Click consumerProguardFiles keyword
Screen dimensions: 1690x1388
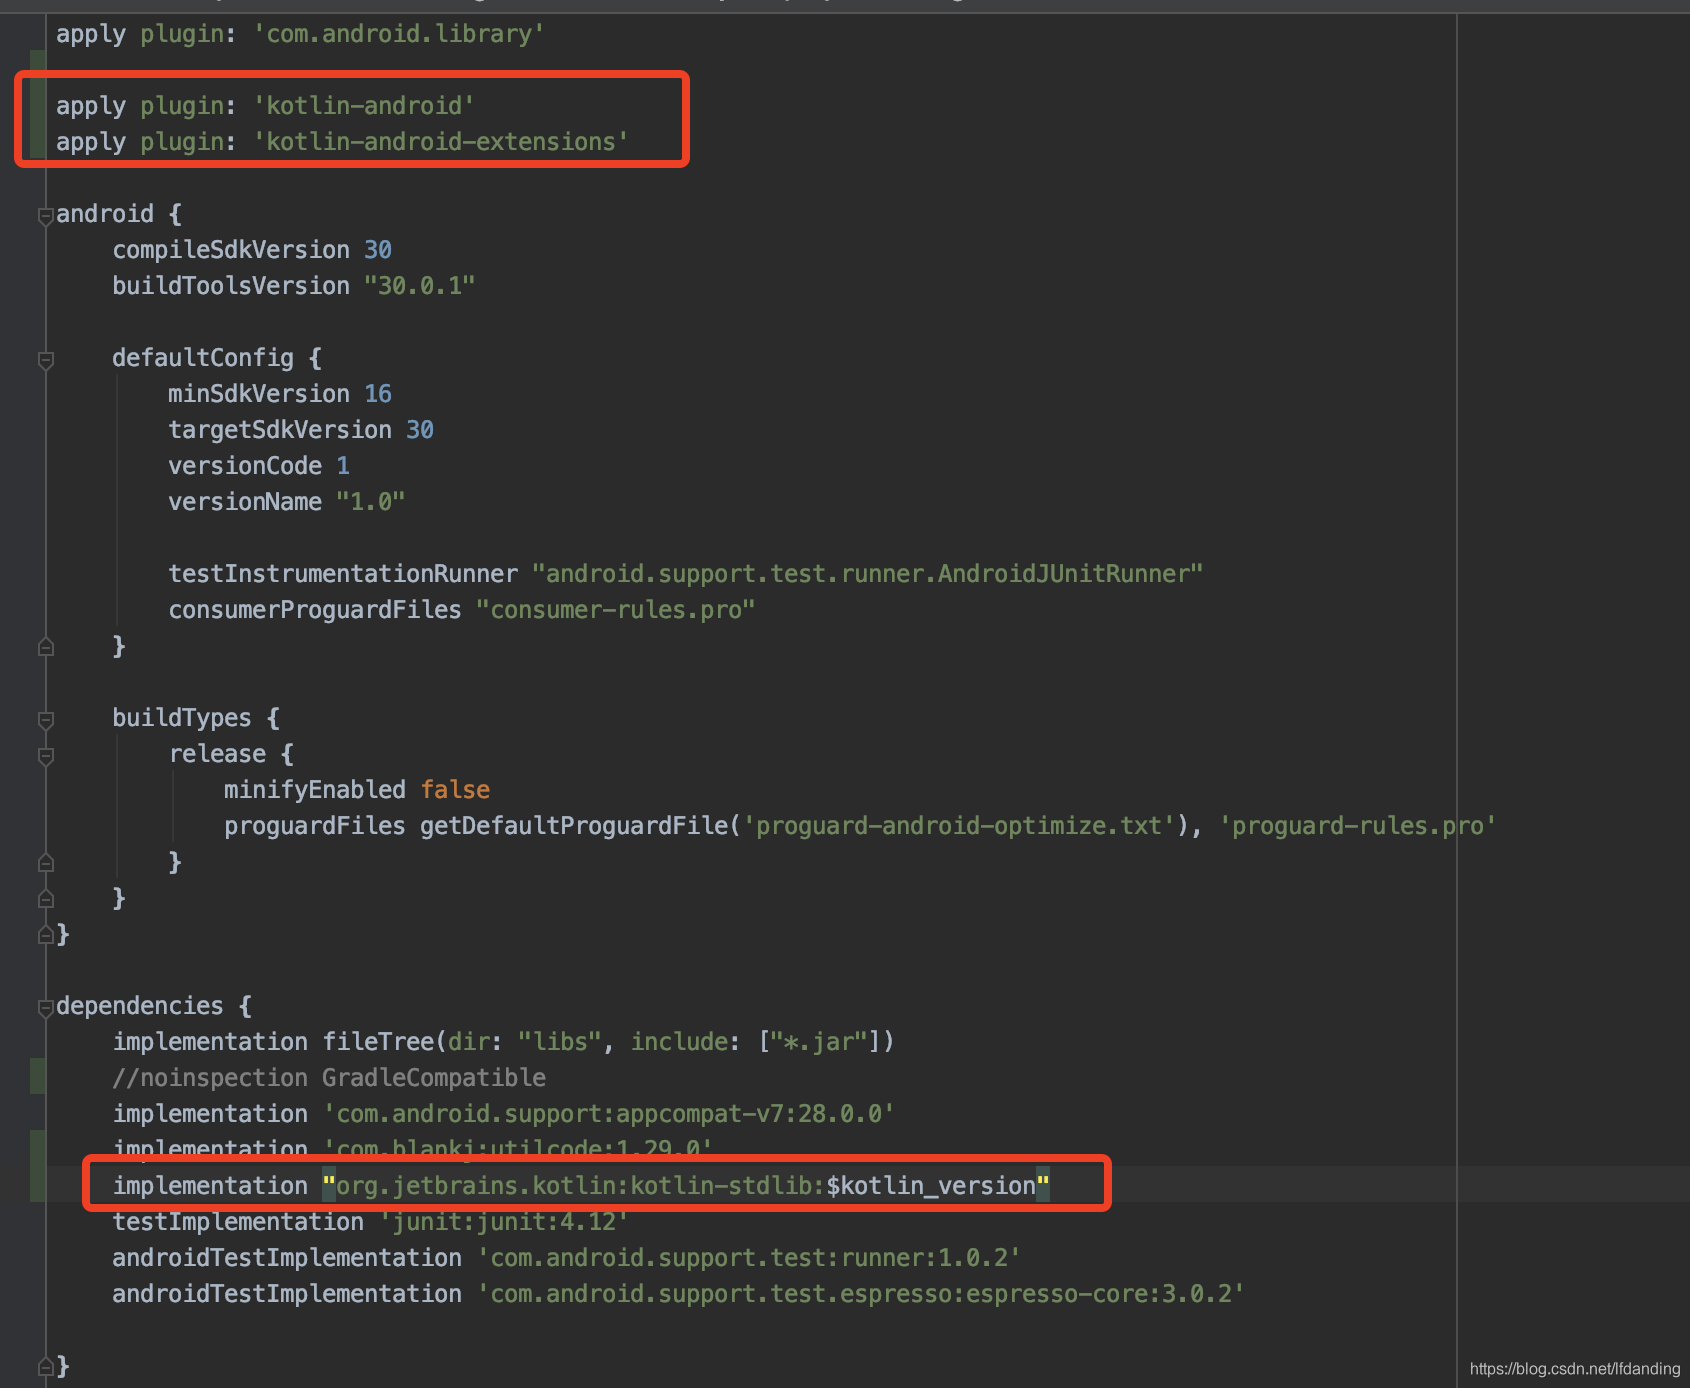pos(315,610)
